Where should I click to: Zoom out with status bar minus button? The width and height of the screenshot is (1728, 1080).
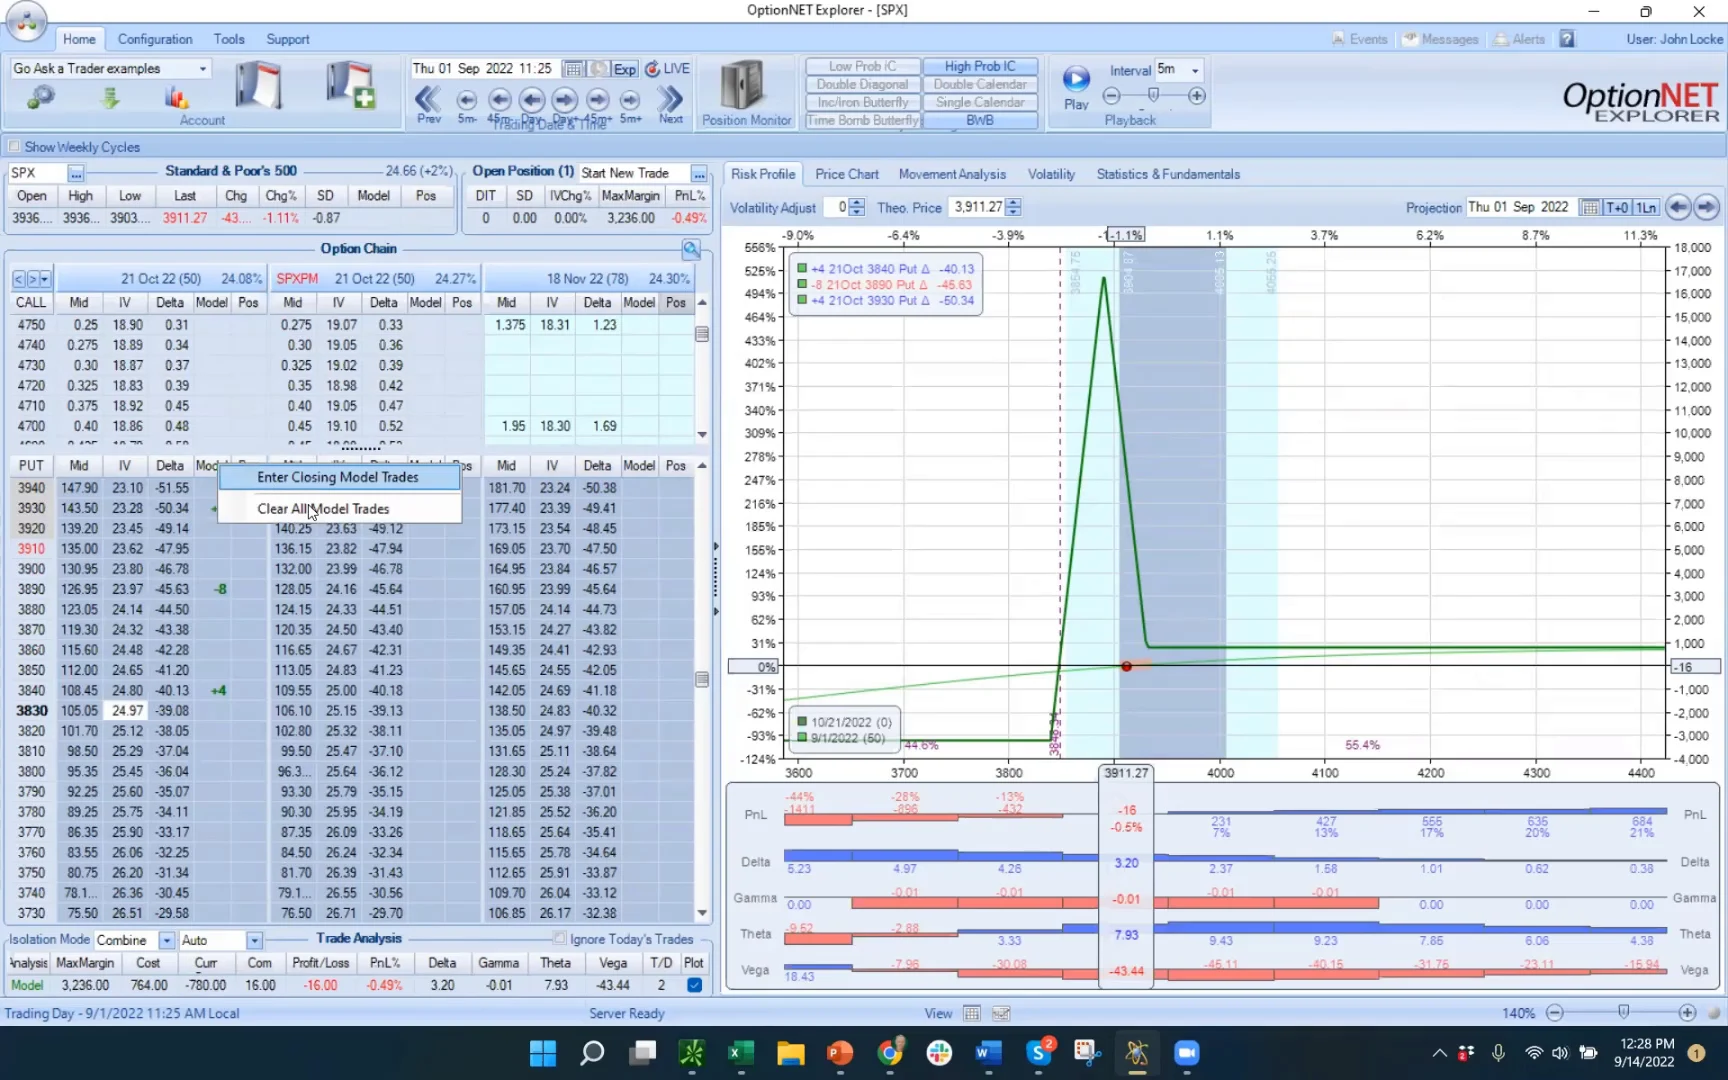click(x=1555, y=1013)
